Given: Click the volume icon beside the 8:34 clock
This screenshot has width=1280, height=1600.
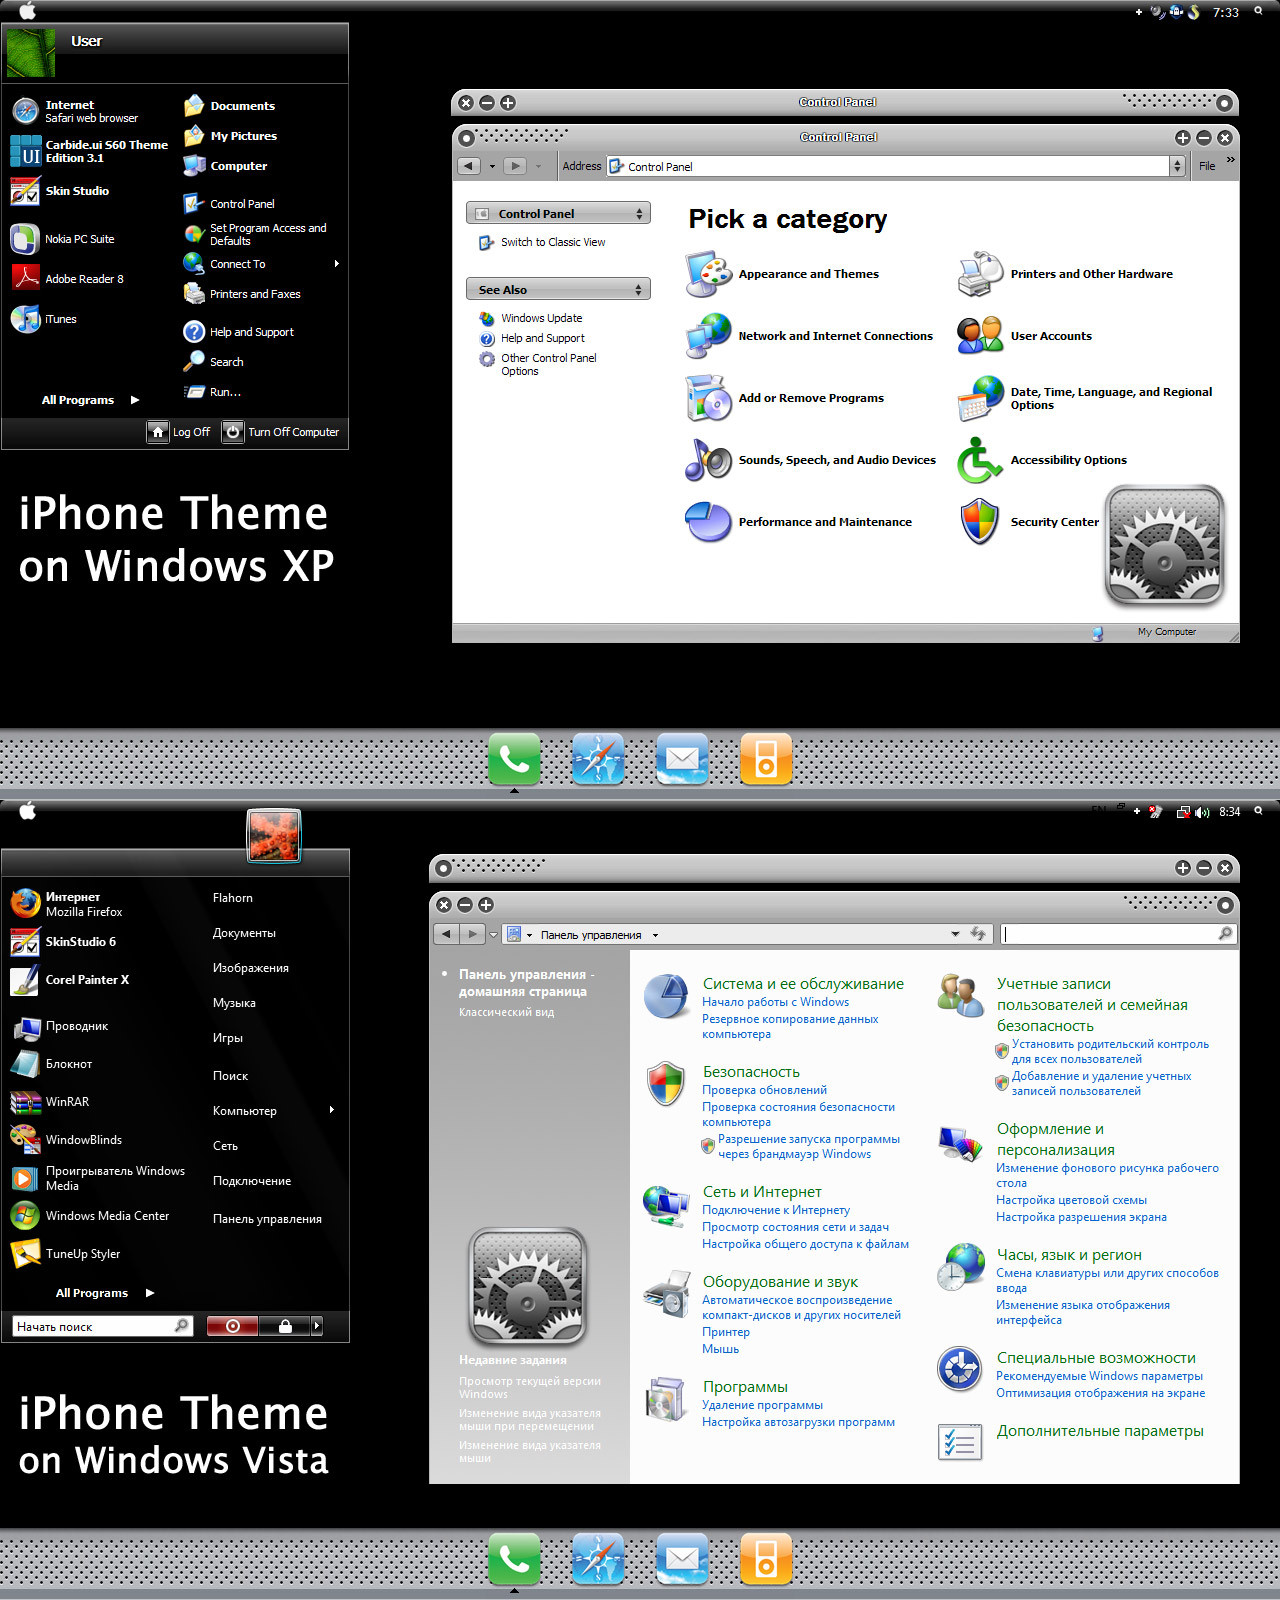Looking at the screenshot, I should (1202, 812).
